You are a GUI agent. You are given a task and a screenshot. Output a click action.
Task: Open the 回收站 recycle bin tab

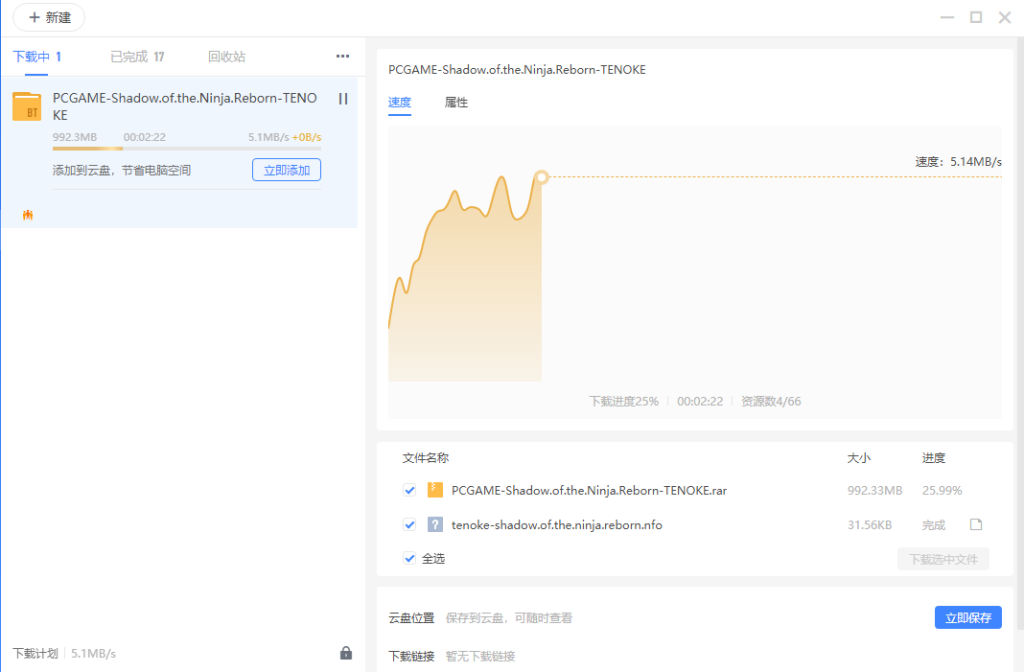(227, 57)
